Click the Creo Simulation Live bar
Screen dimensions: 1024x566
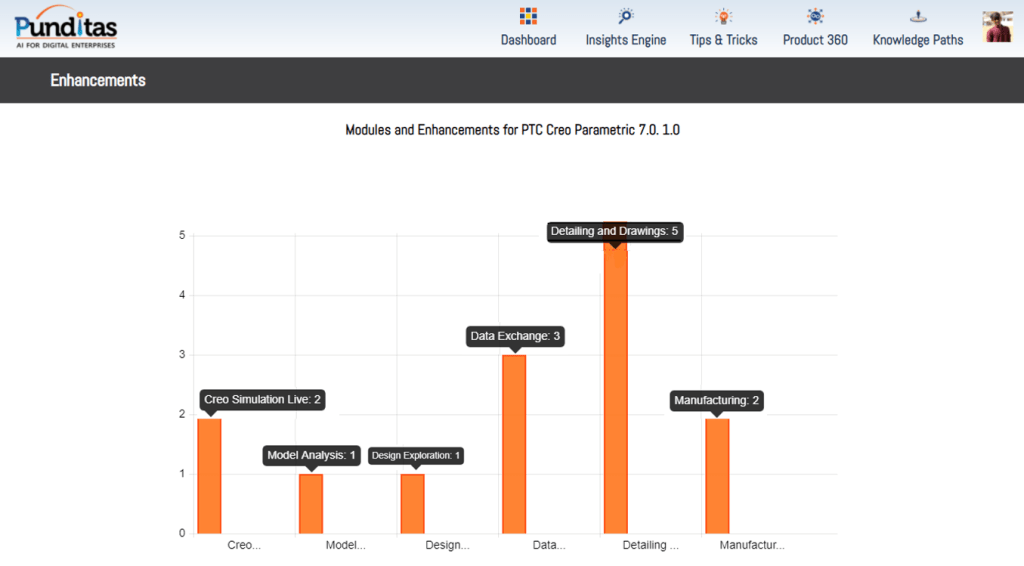point(209,476)
